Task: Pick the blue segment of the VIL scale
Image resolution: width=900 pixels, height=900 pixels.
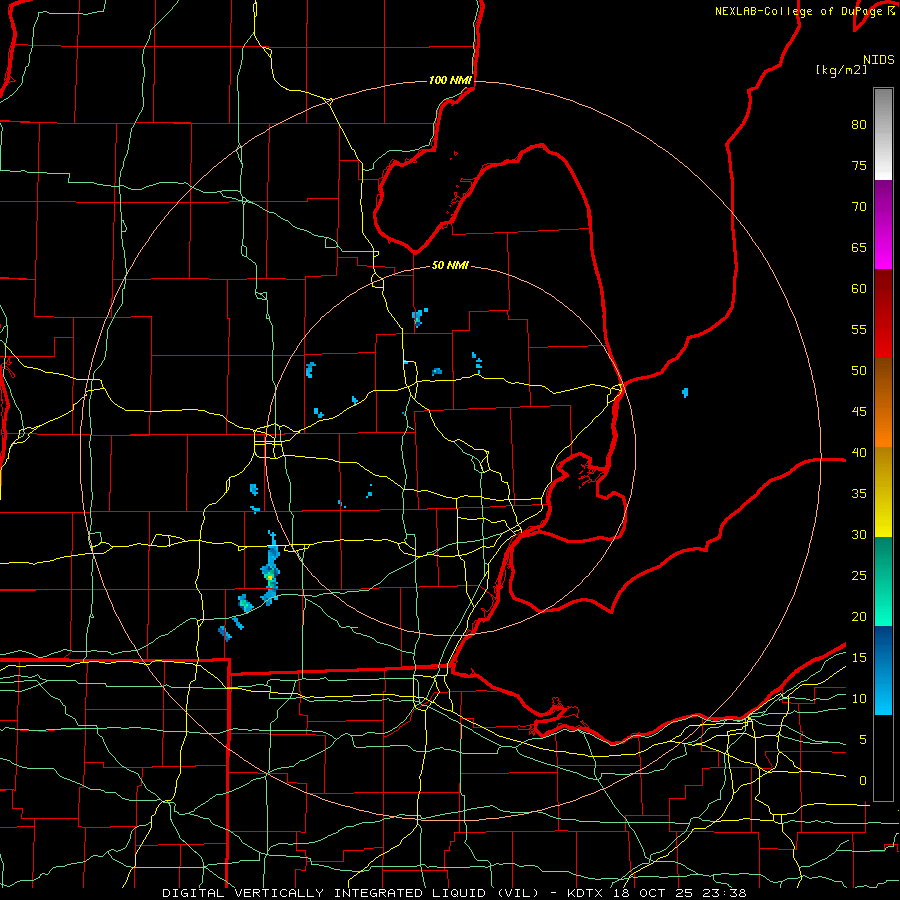Action: click(x=883, y=670)
